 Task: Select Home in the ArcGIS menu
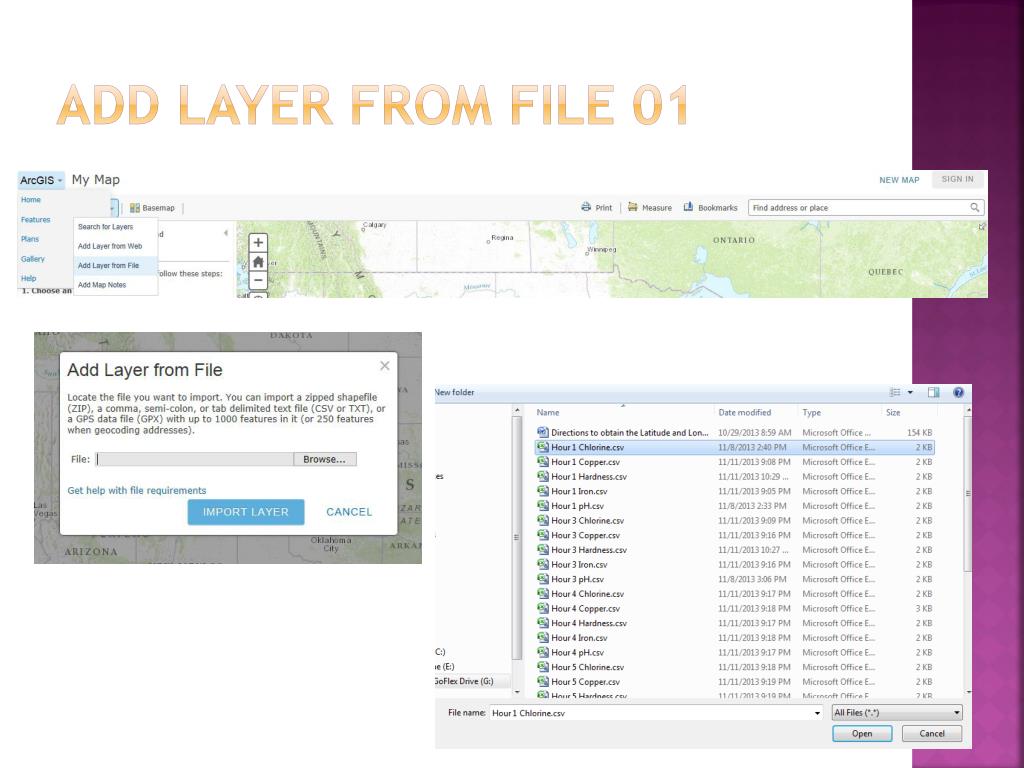click(x=31, y=200)
